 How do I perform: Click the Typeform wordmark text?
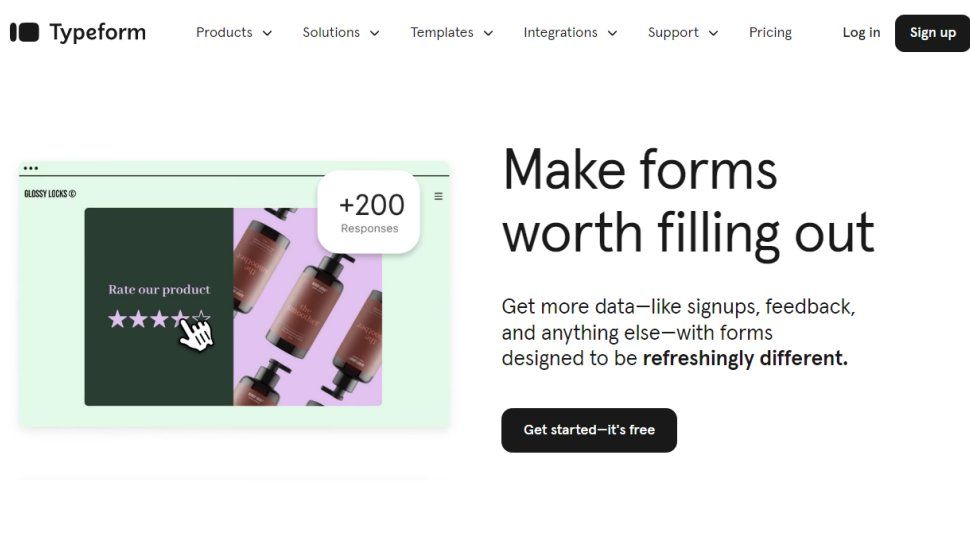click(x=98, y=33)
